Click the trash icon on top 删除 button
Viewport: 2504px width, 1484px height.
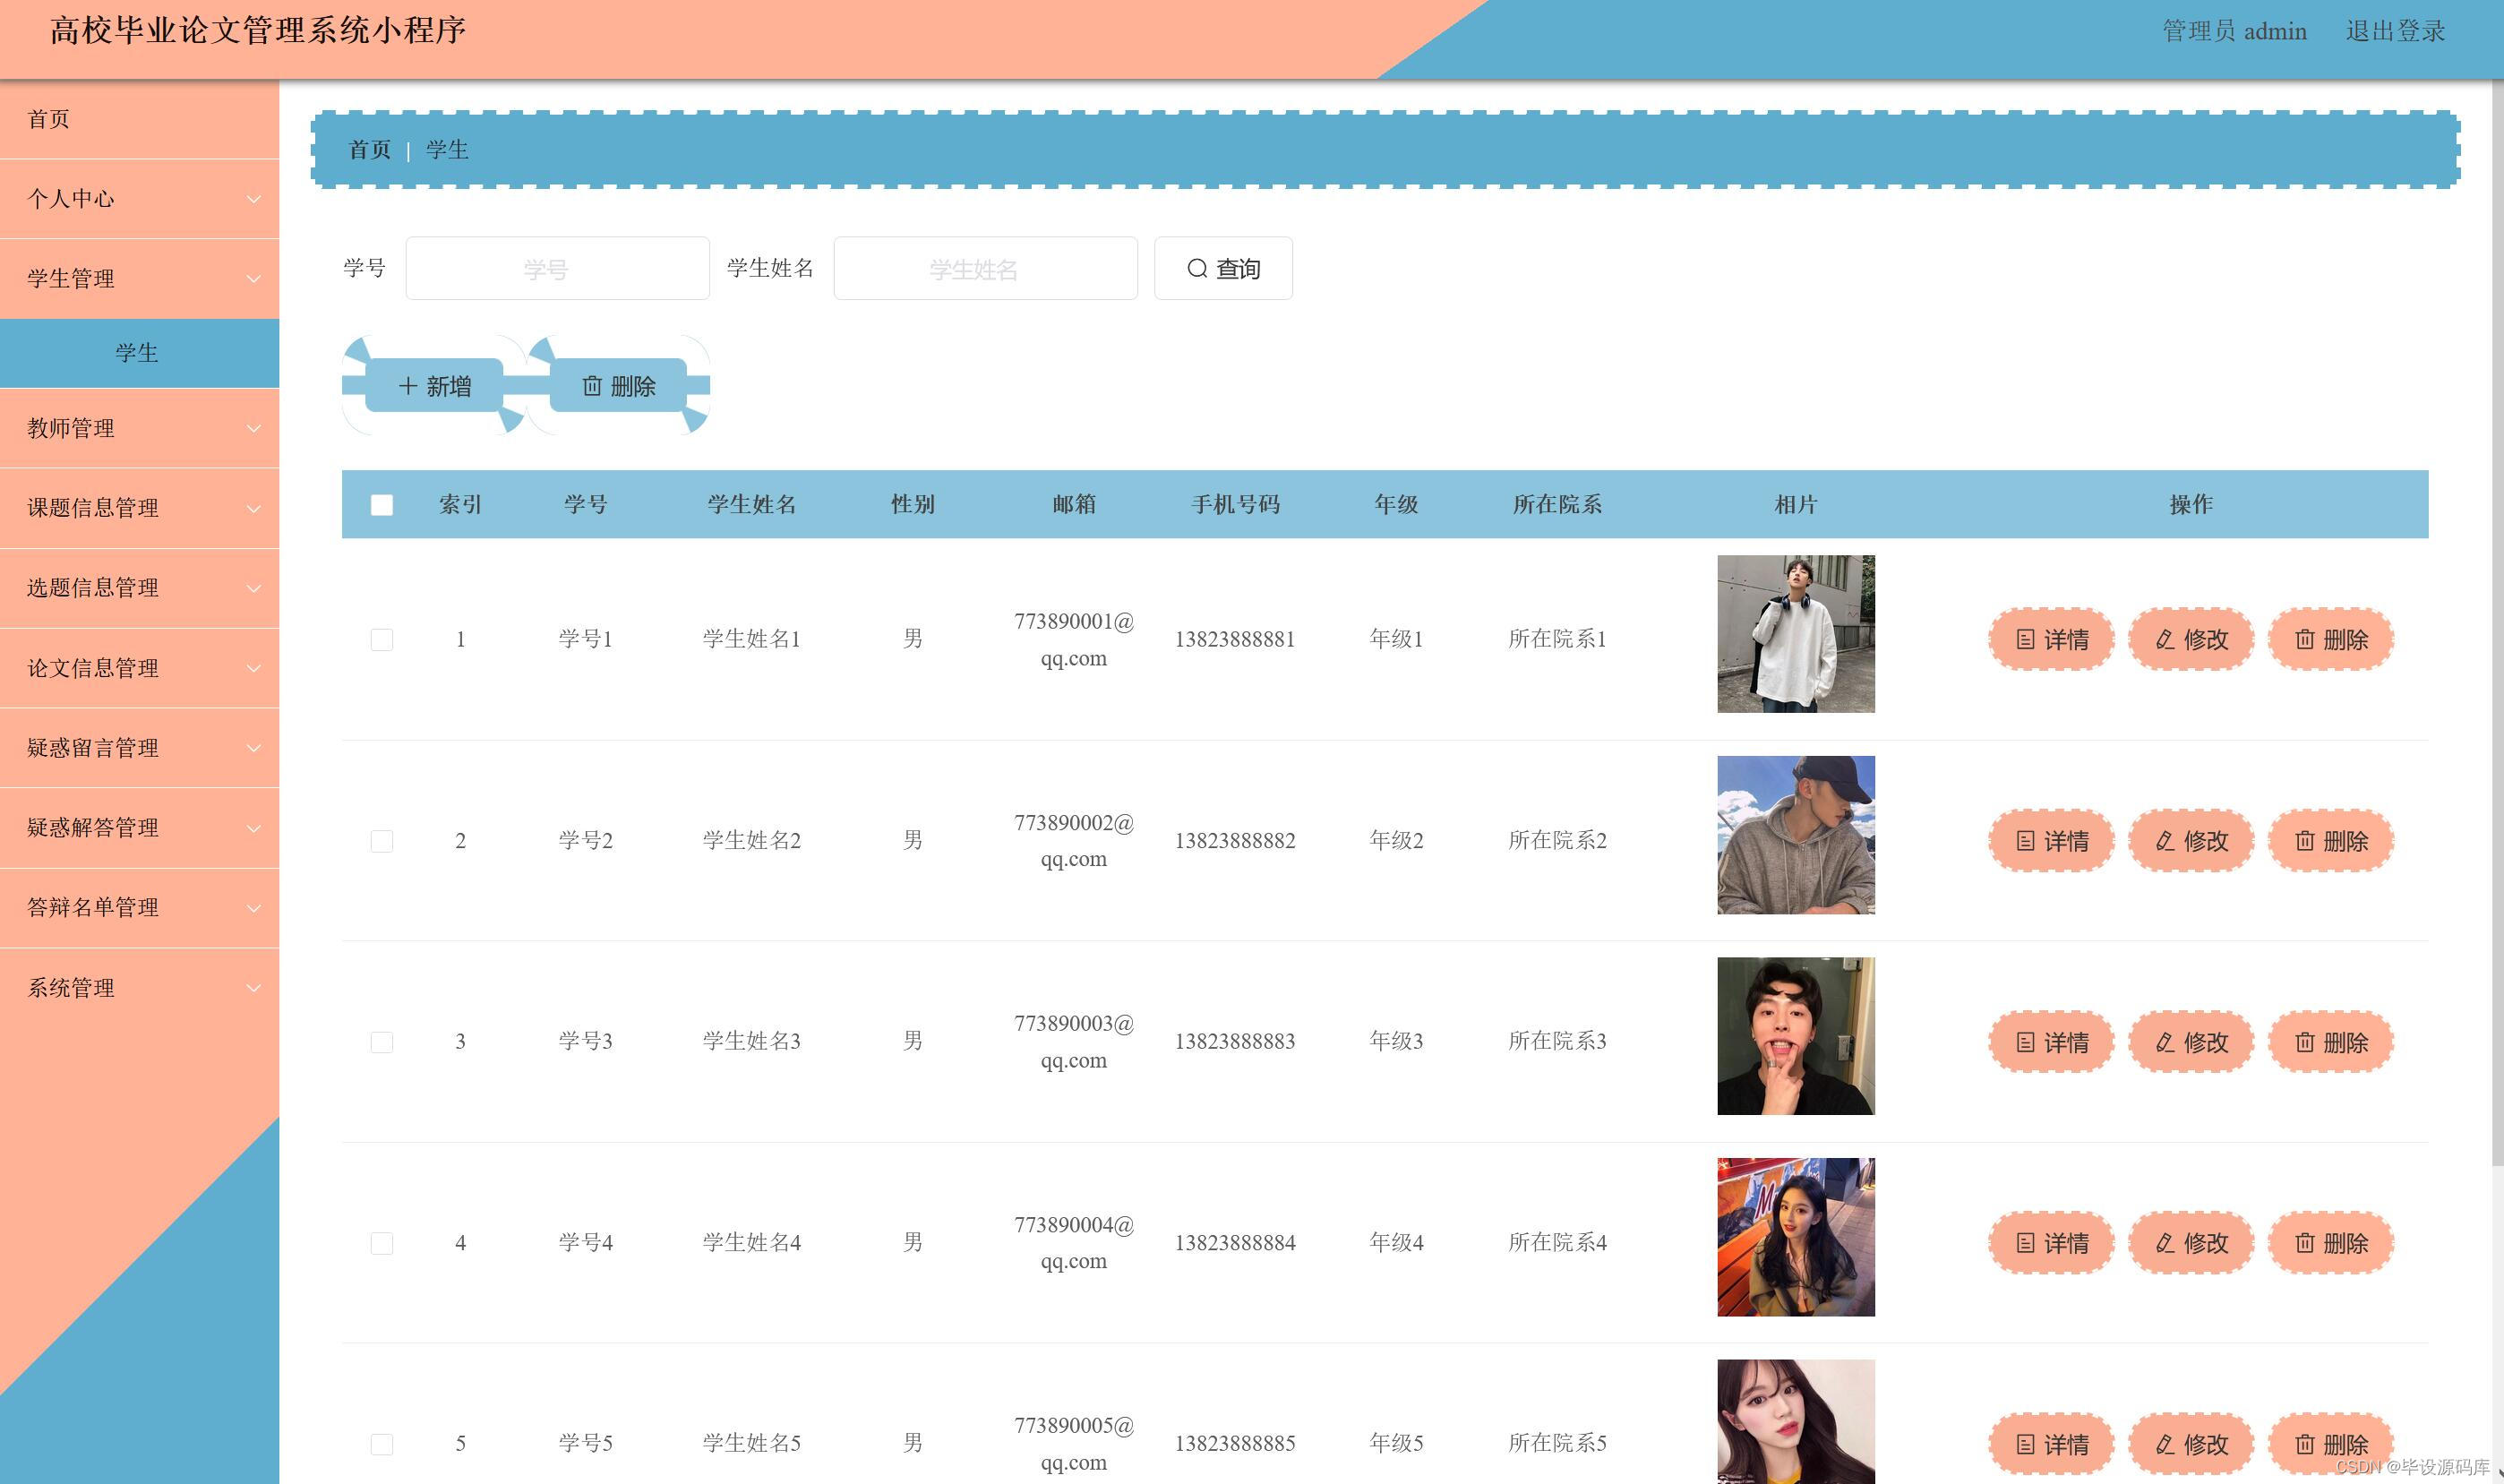click(592, 386)
